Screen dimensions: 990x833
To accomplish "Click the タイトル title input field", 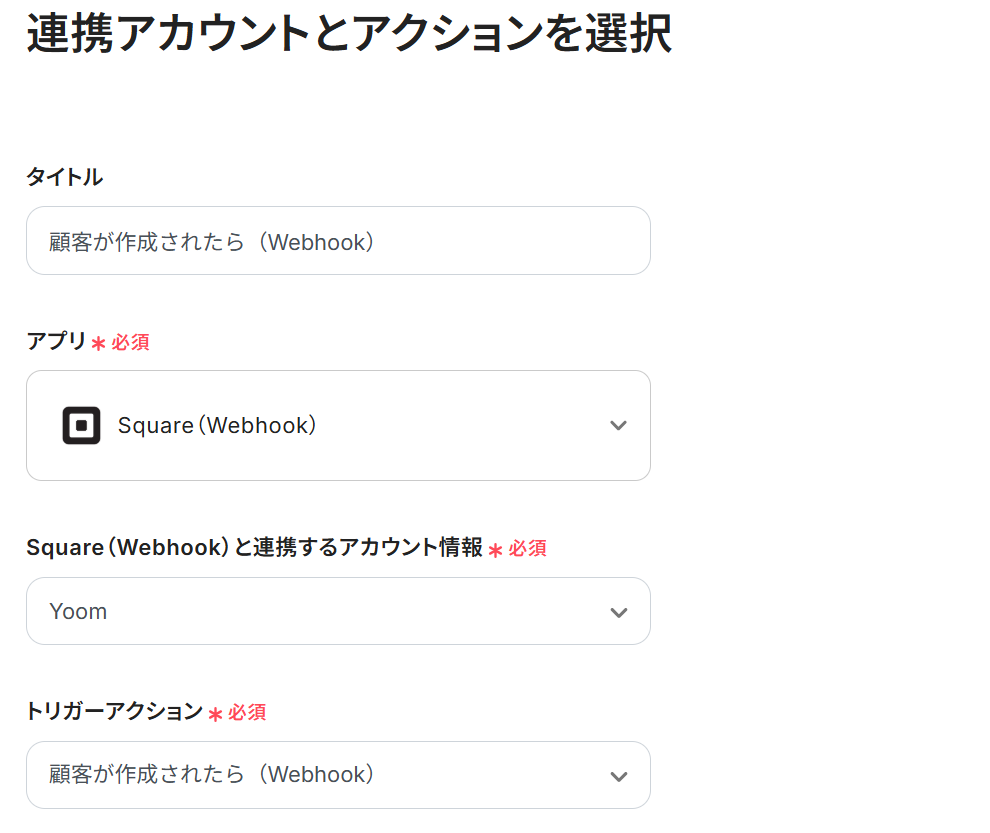I will pos(338,240).
